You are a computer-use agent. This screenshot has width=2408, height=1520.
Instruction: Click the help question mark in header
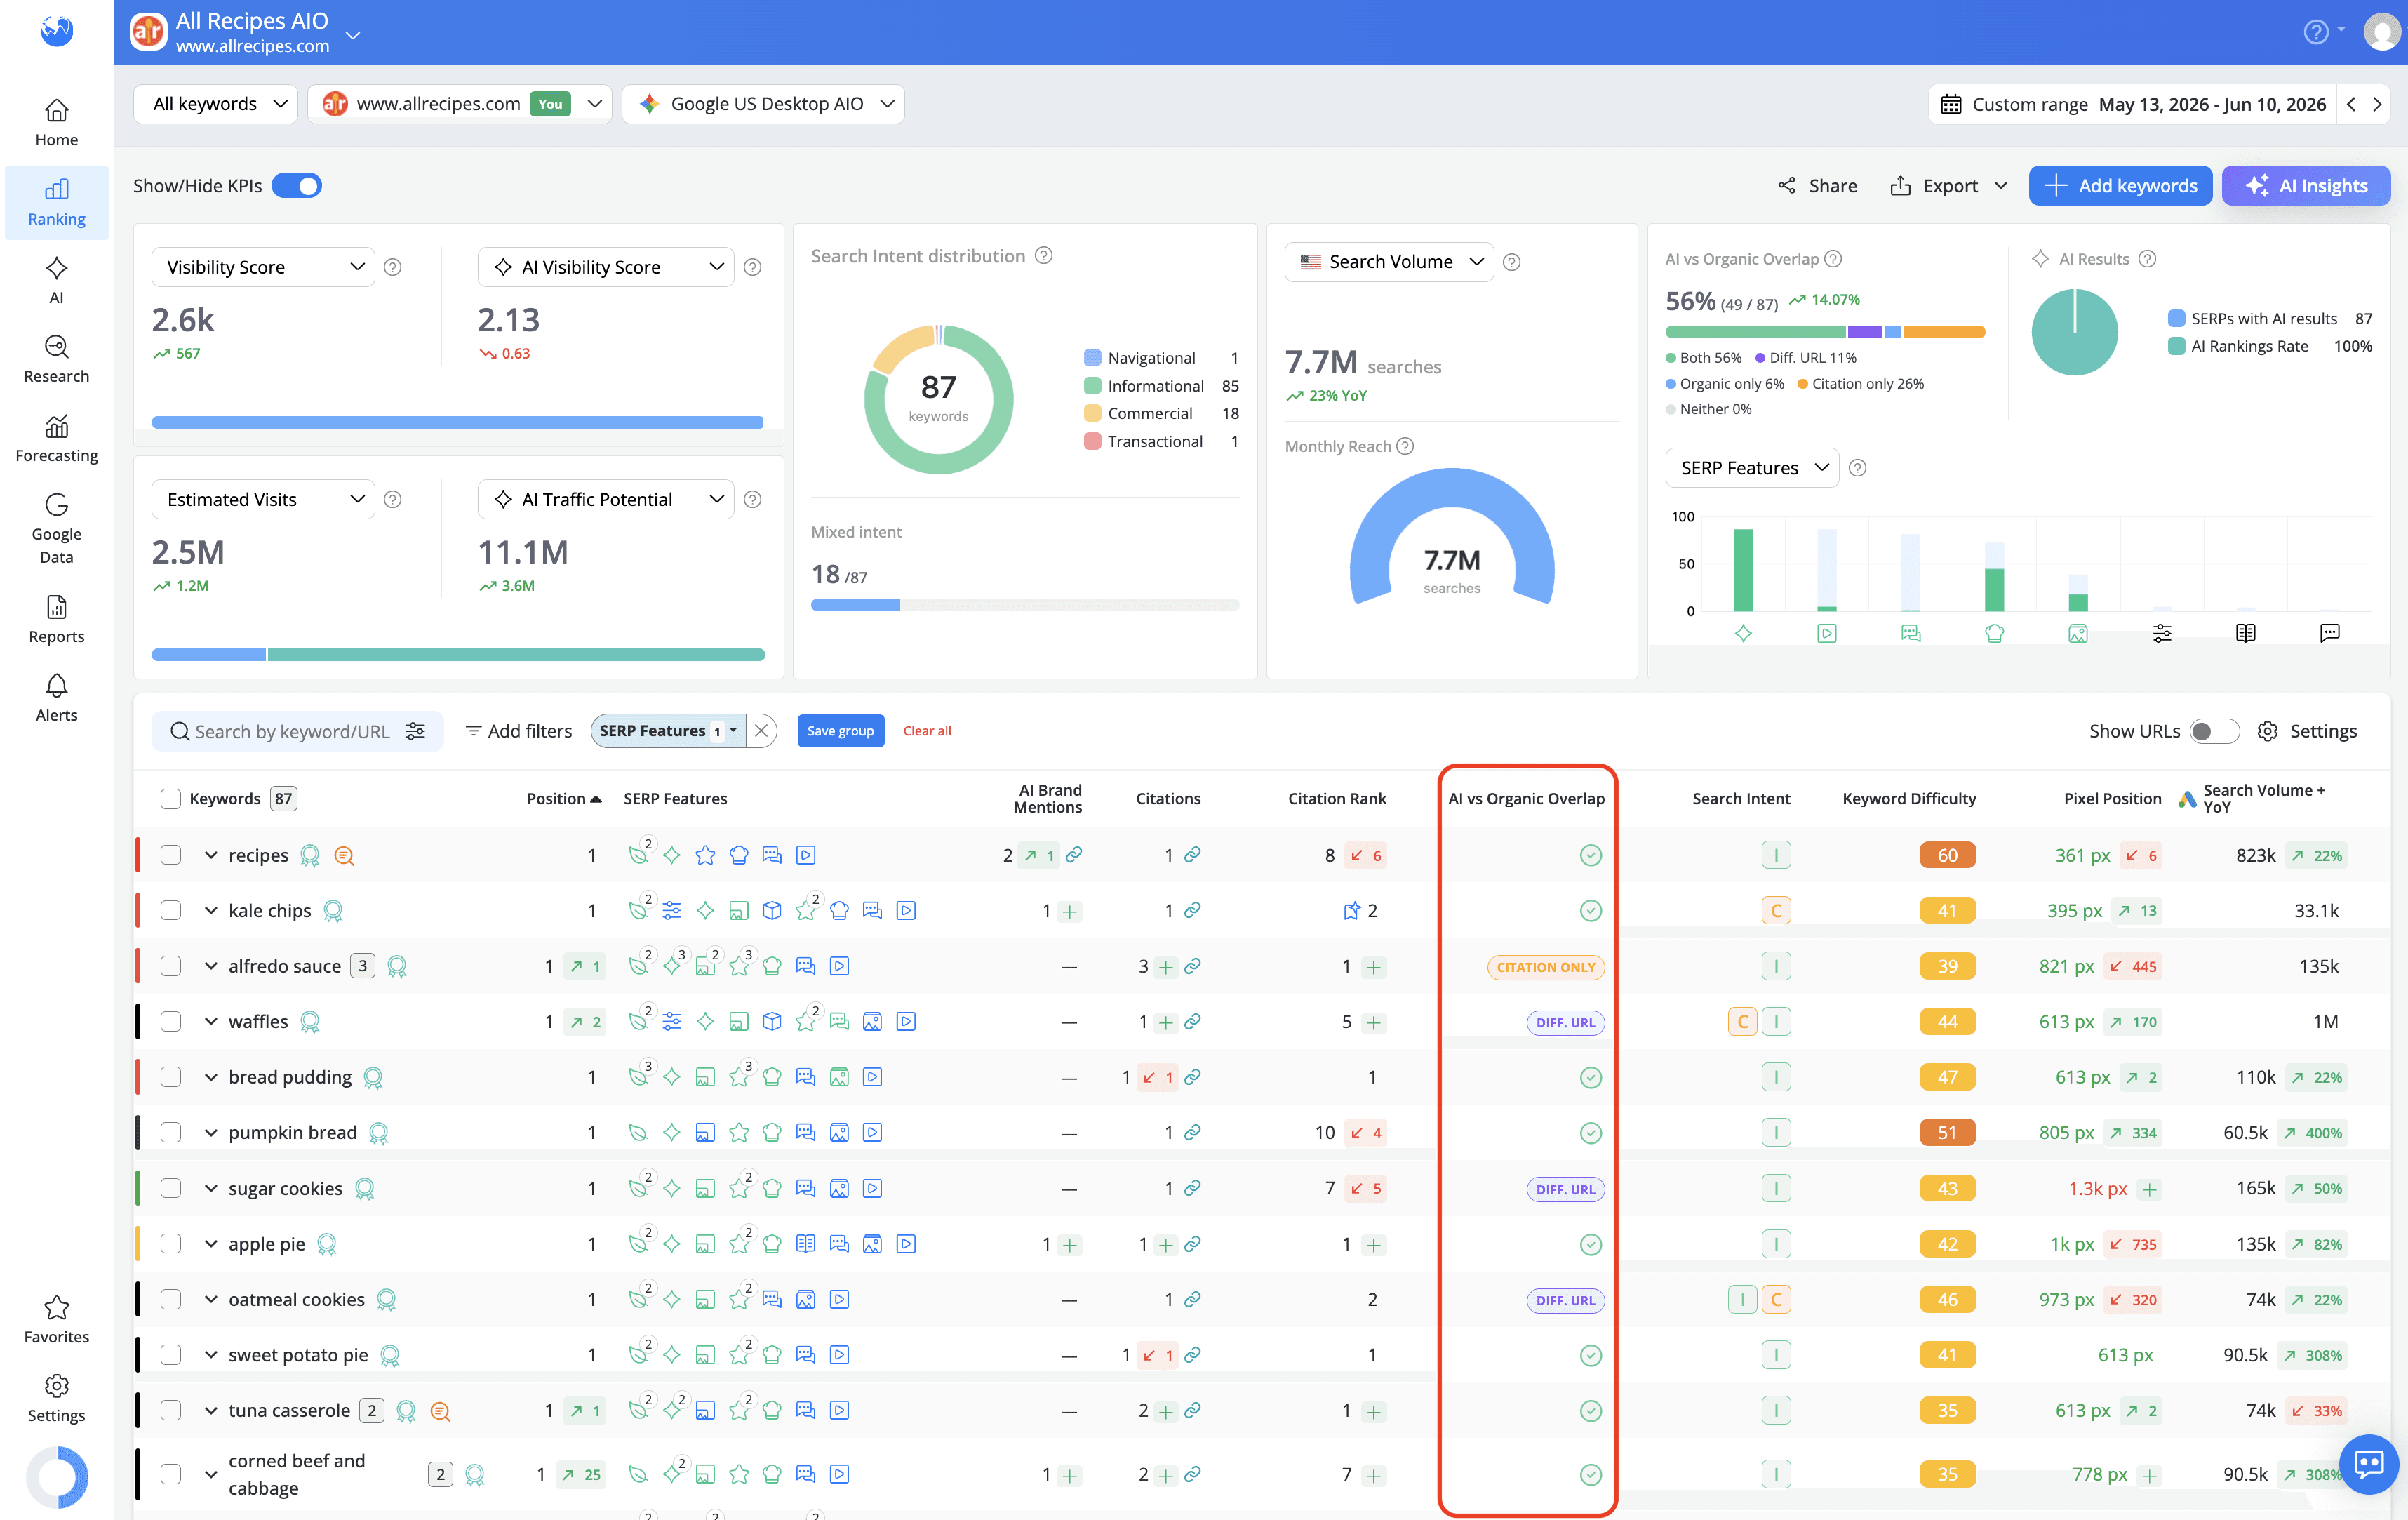pyautogui.click(x=2315, y=32)
